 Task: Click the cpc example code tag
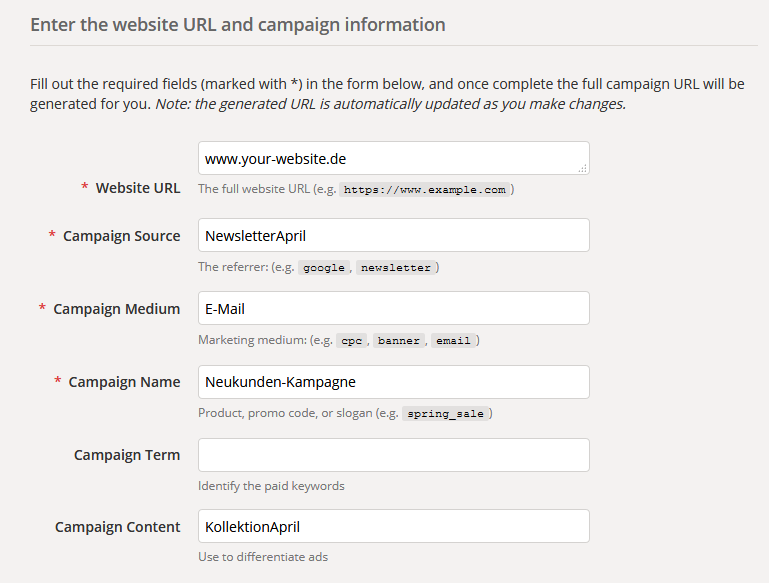pos(352,341)
